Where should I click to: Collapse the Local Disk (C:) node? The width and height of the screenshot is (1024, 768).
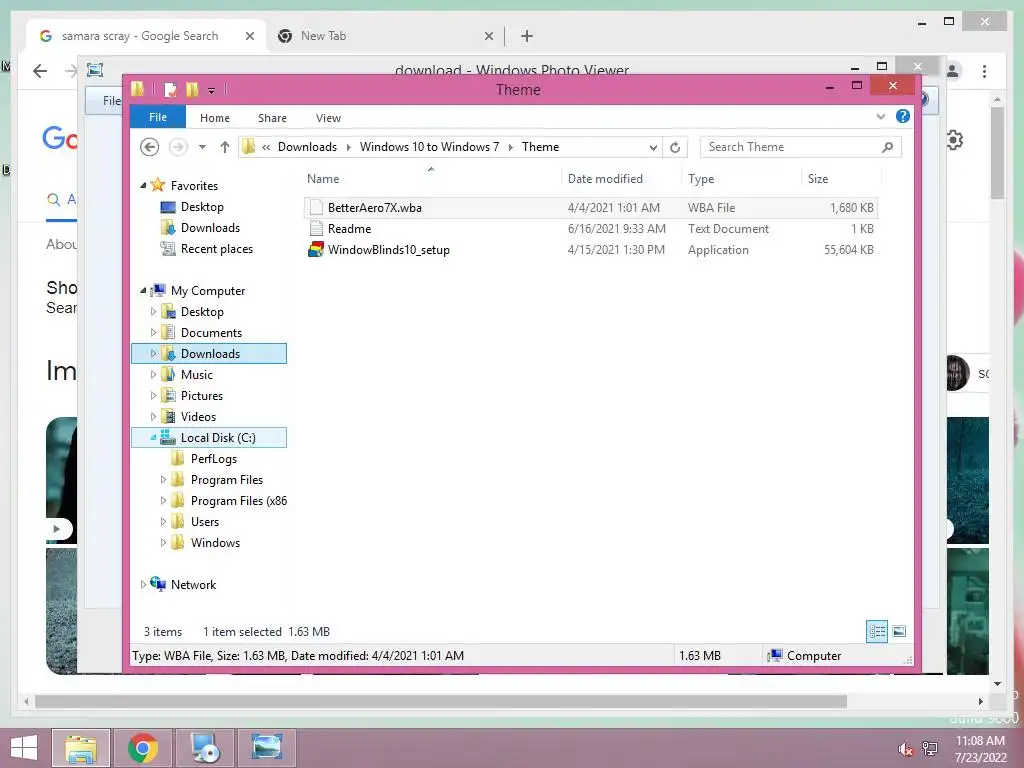pos(153,438)
